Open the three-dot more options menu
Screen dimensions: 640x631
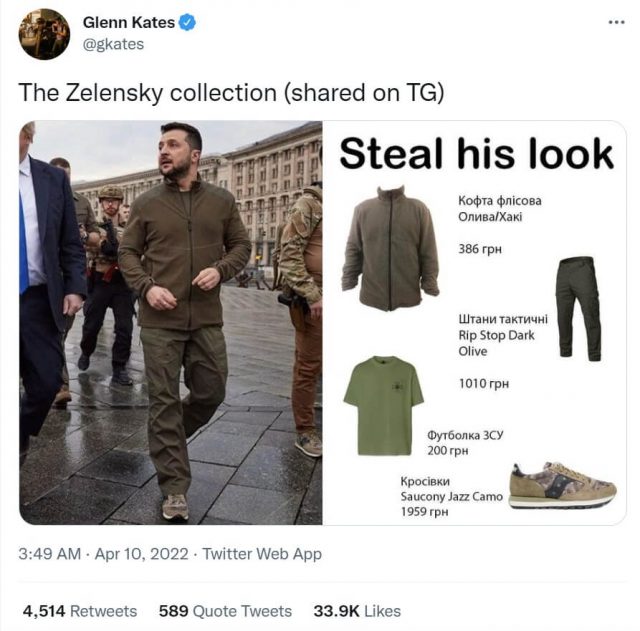[616, 22]
